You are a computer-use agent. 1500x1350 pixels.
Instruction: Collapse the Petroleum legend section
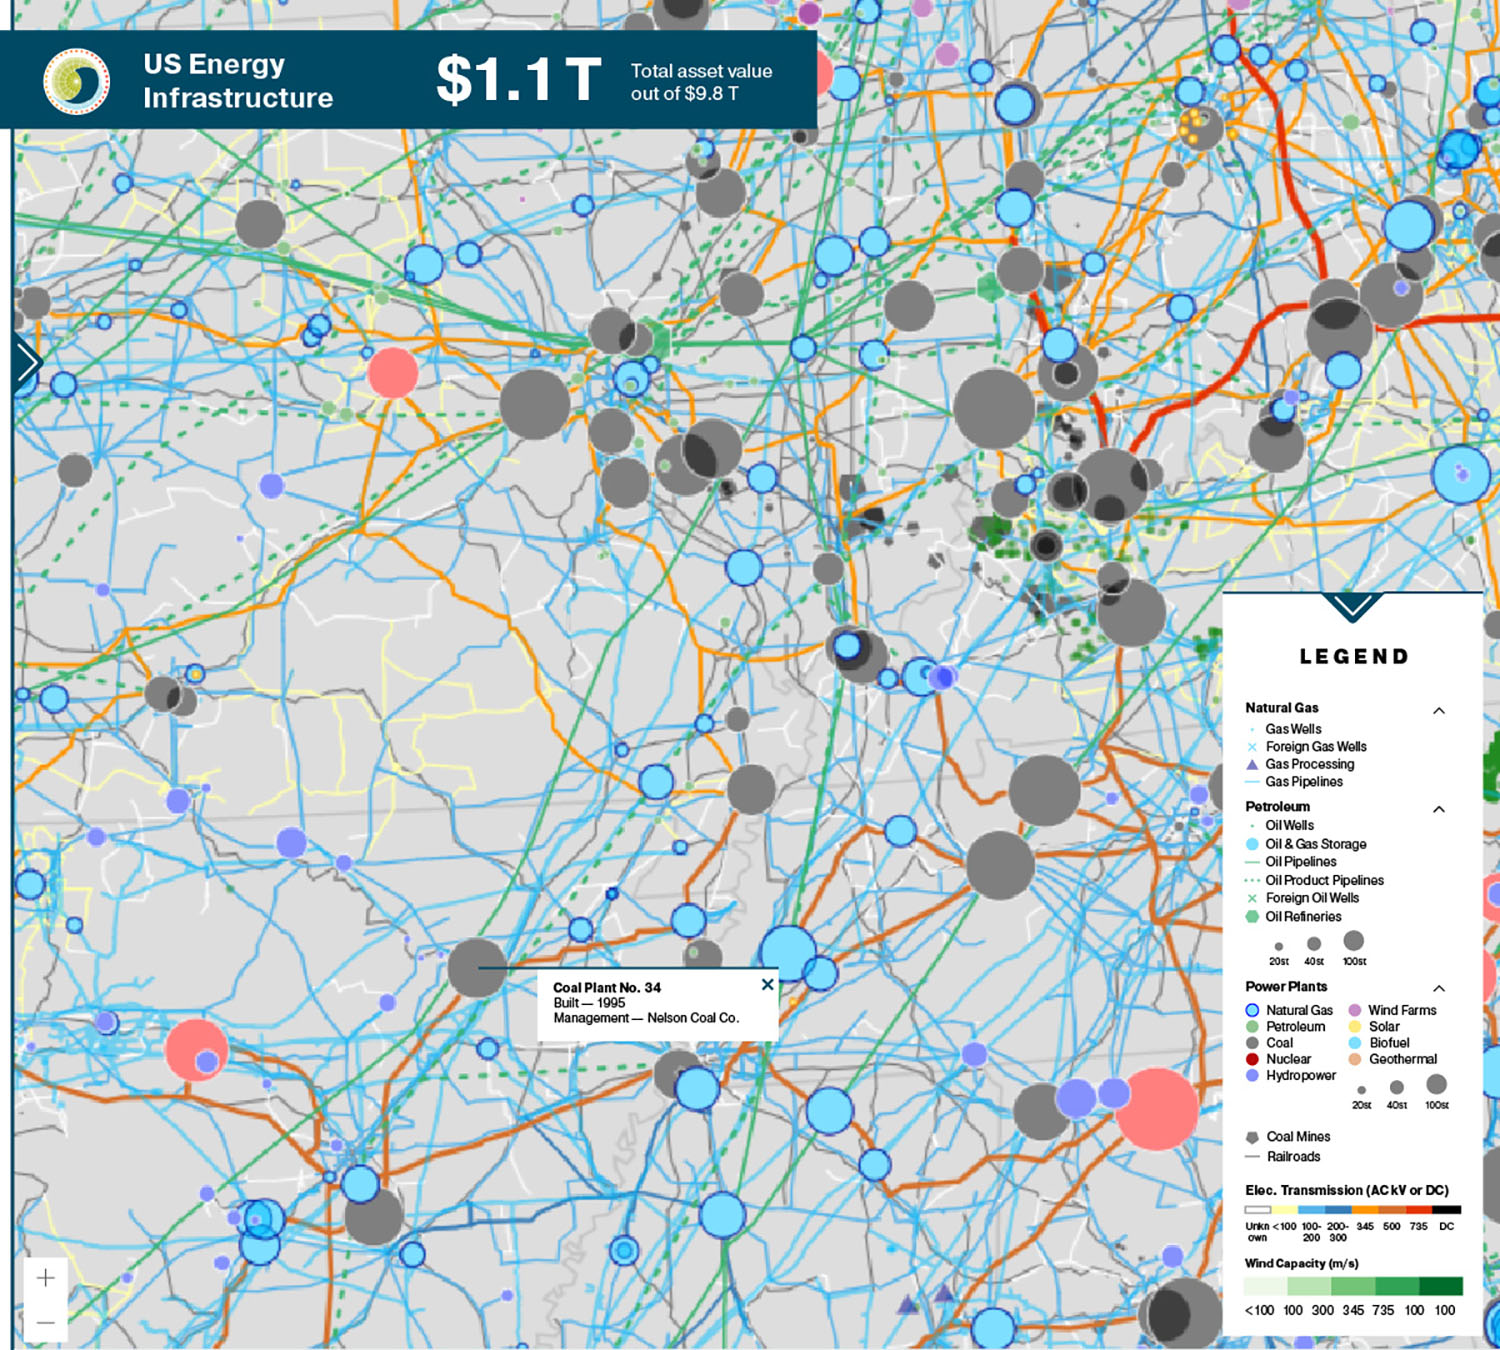coord(1439,809)
